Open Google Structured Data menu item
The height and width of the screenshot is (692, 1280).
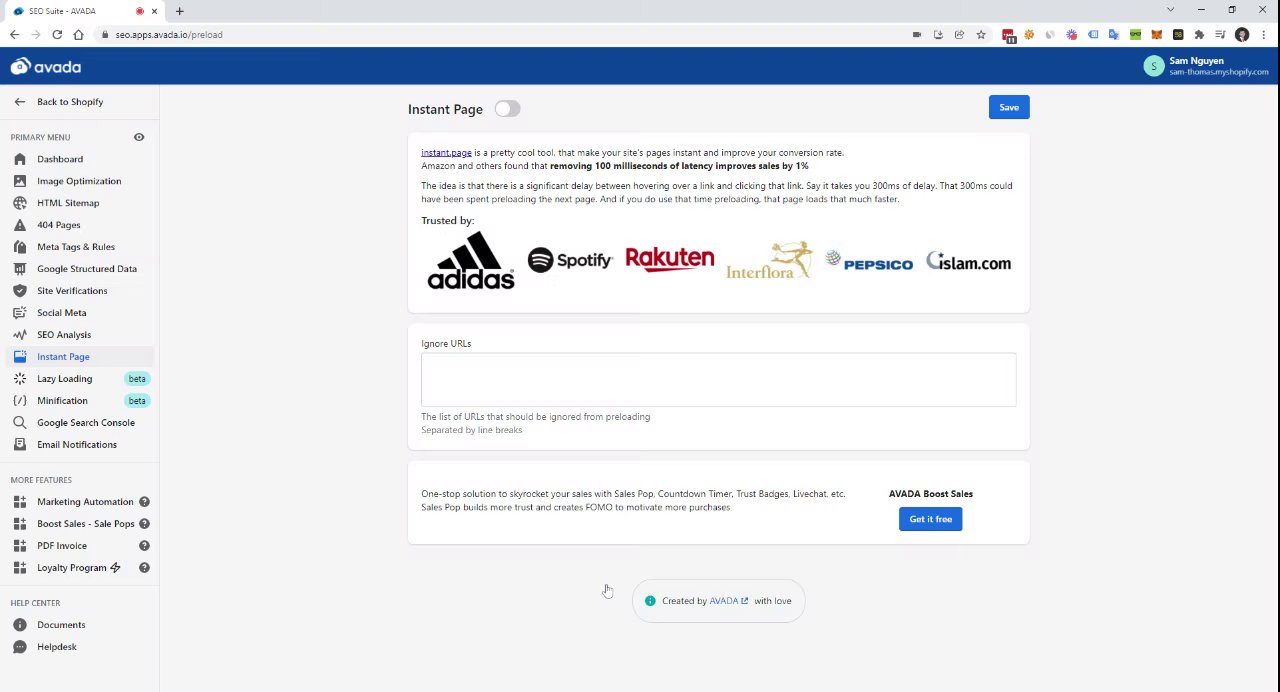tap(87, 269)
